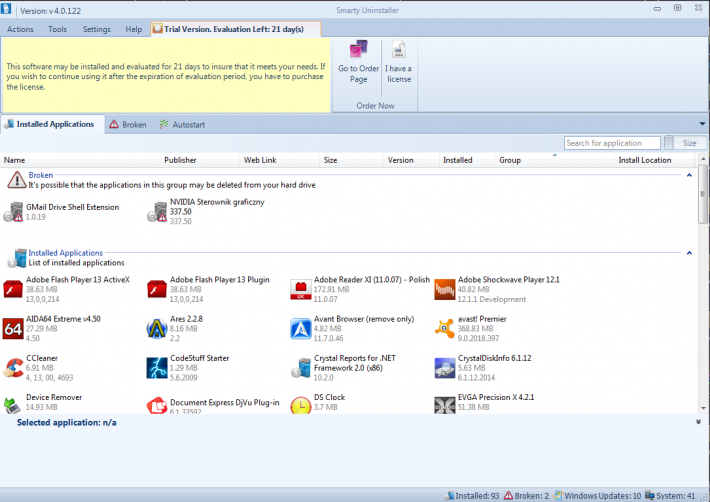Select the EVGA Precision X icon

(445, 405)
